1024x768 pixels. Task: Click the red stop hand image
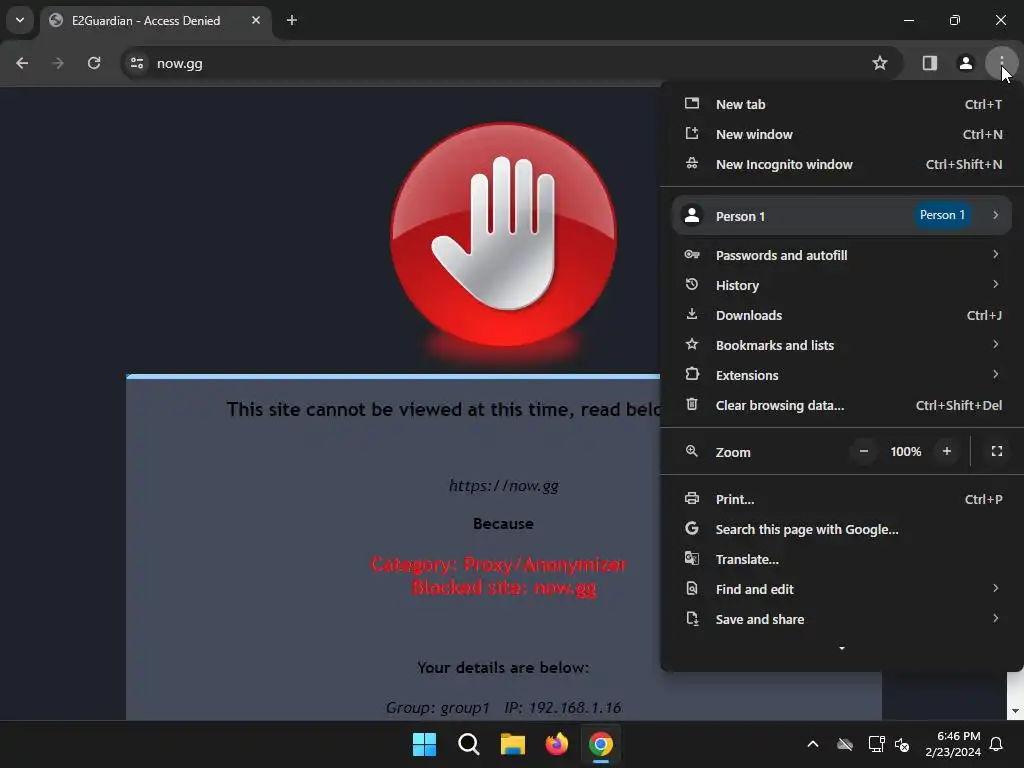(504, 235)
